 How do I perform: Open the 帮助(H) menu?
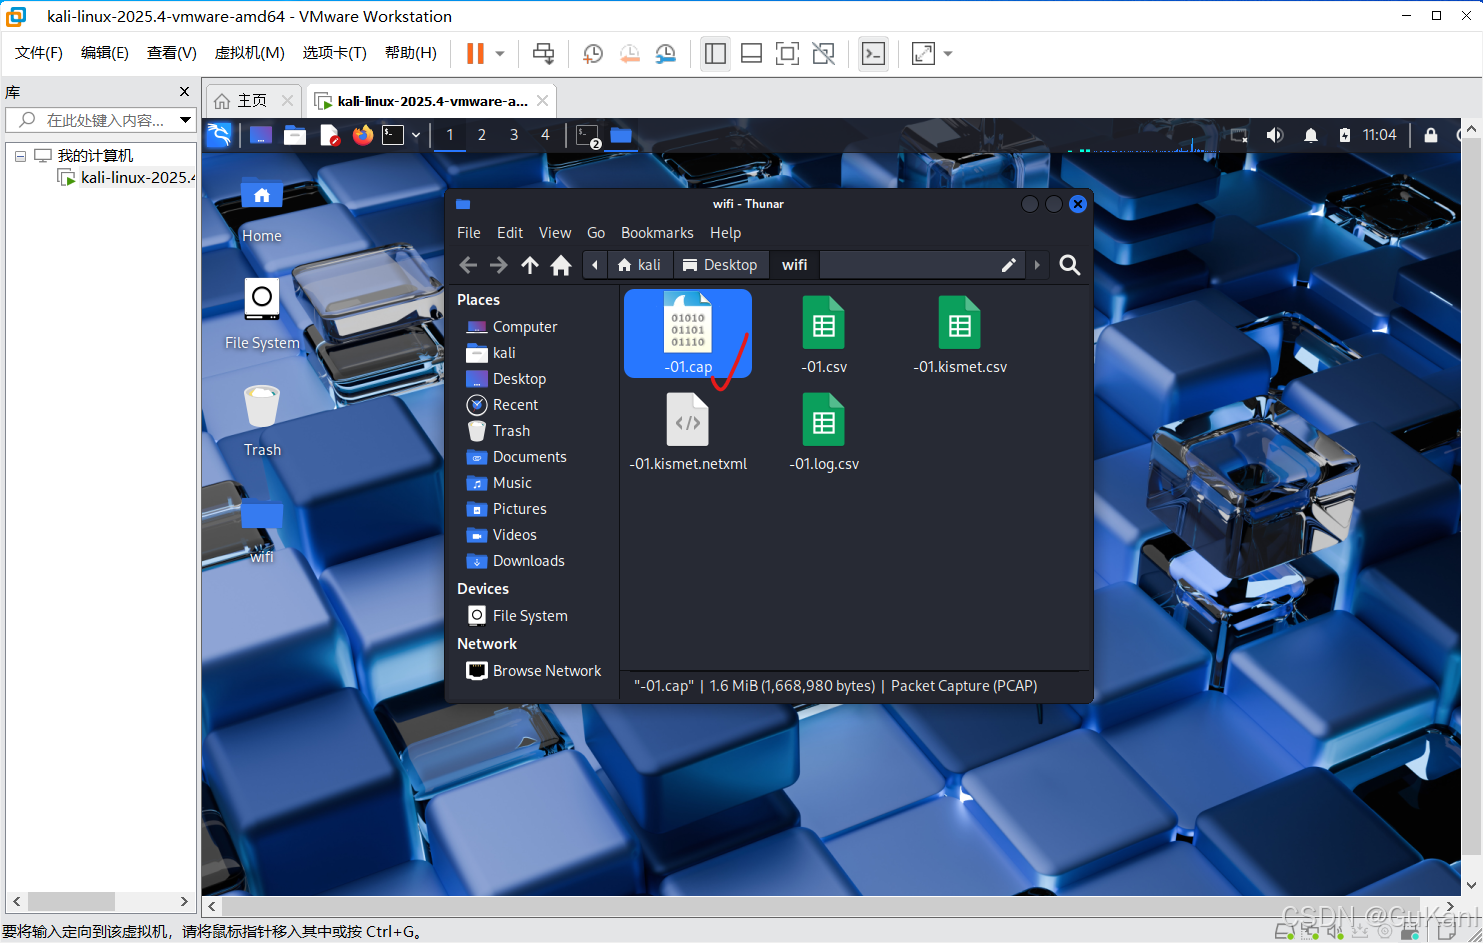[x=410, y=53]
